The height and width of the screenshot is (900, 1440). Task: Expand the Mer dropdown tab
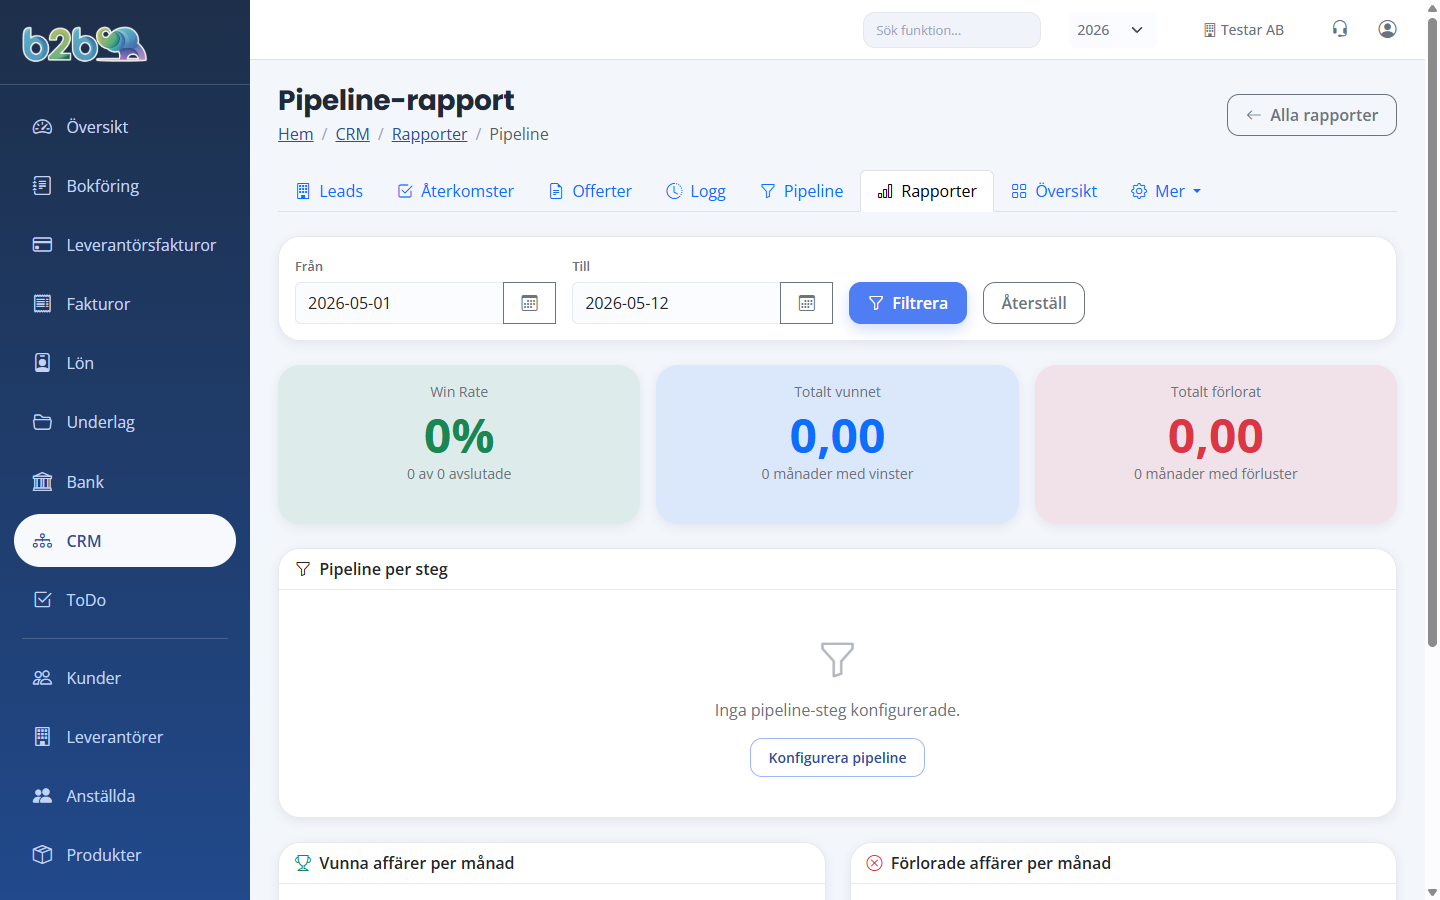[x=1166, y=191]
